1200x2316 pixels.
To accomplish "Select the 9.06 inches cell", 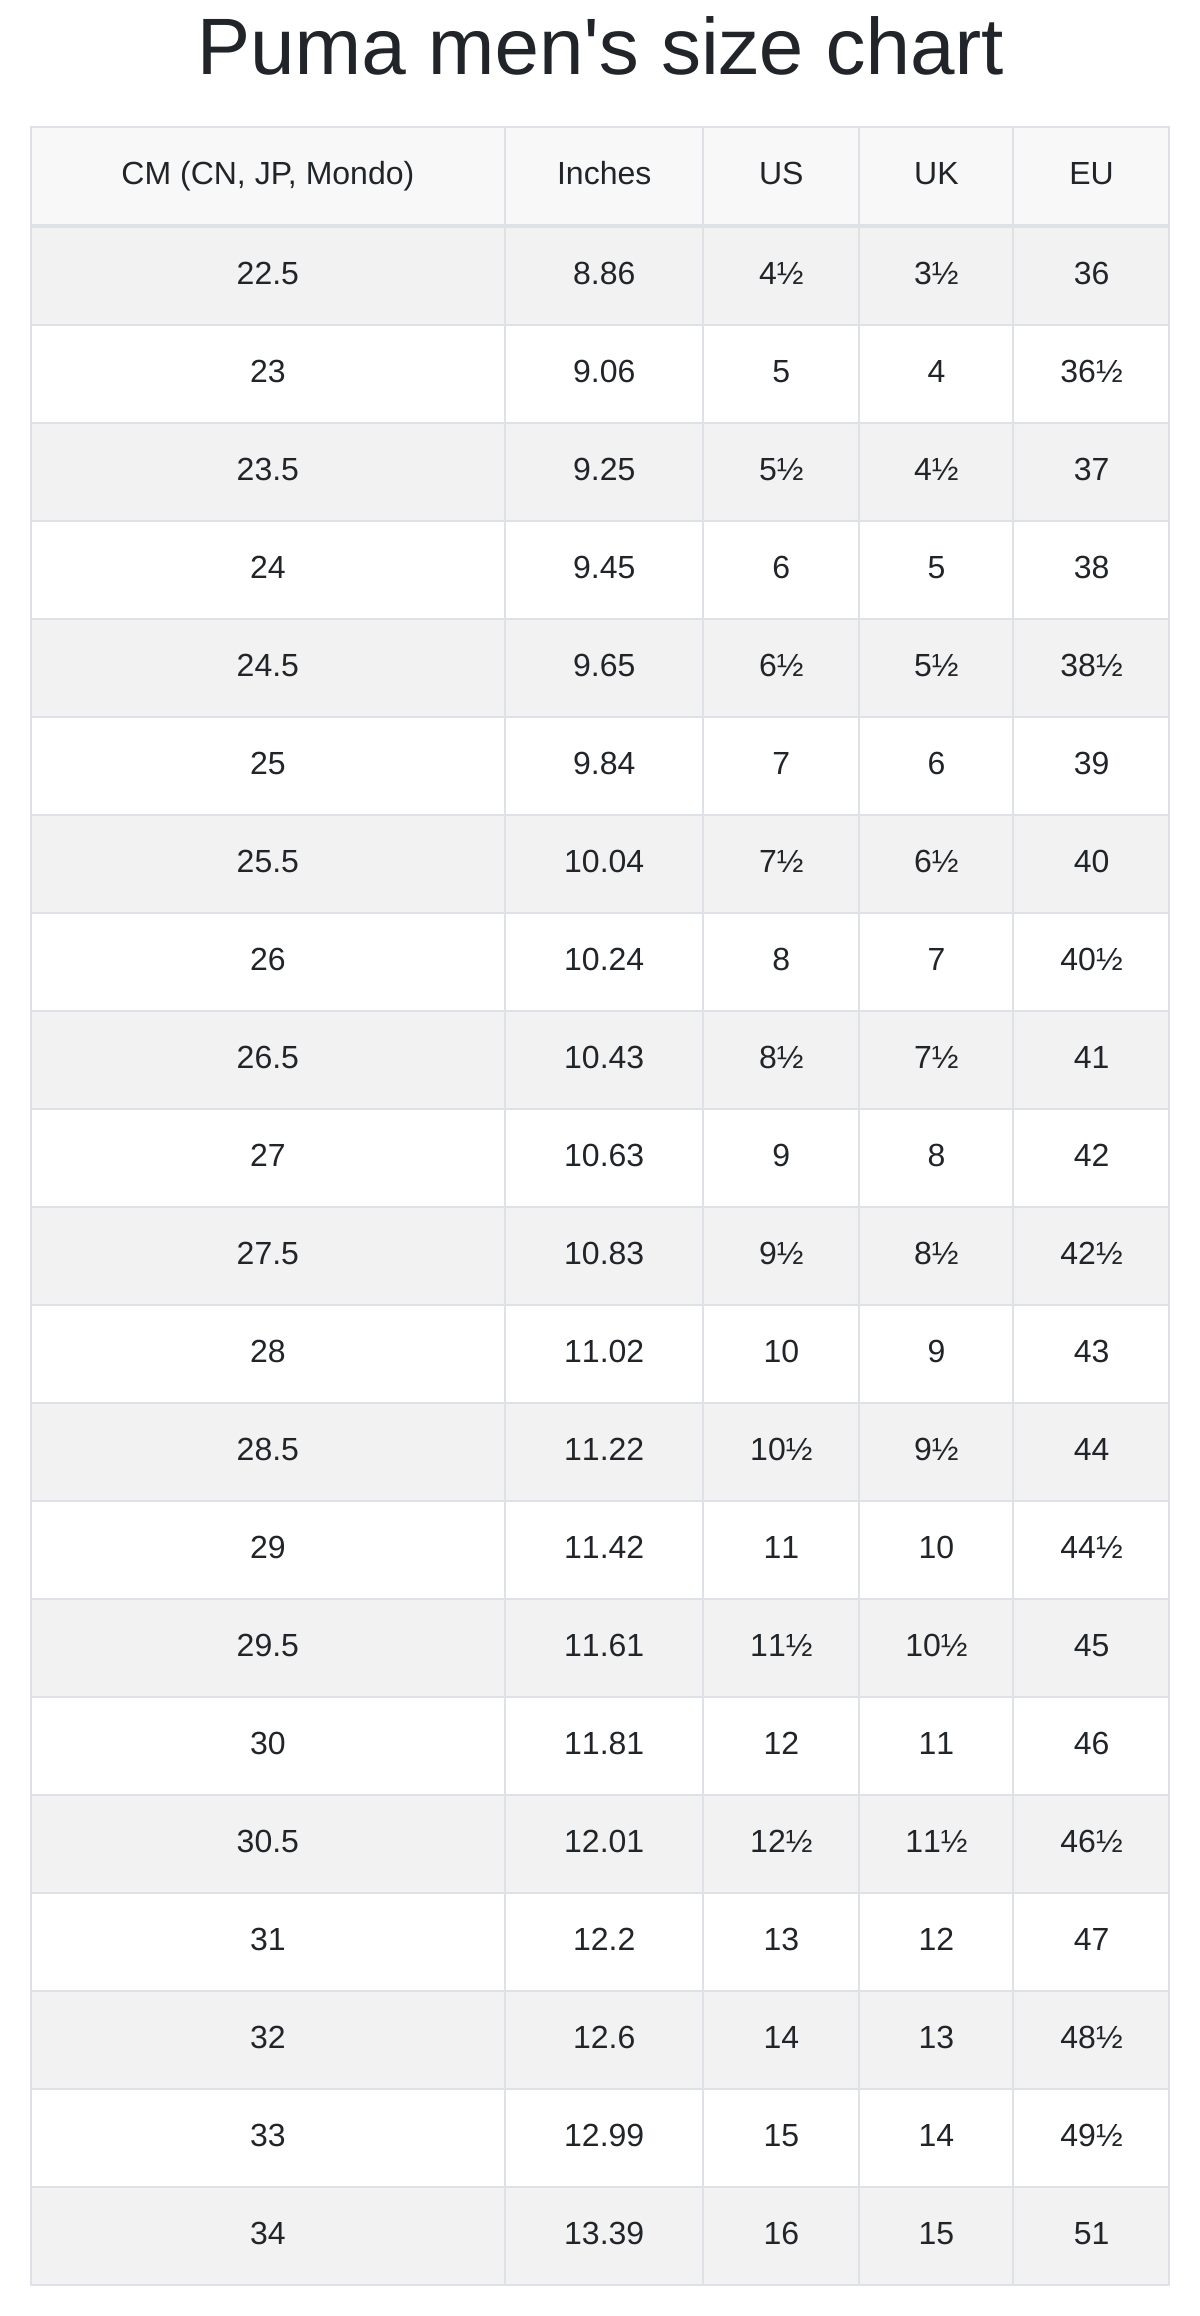I will tap(604, 373).
